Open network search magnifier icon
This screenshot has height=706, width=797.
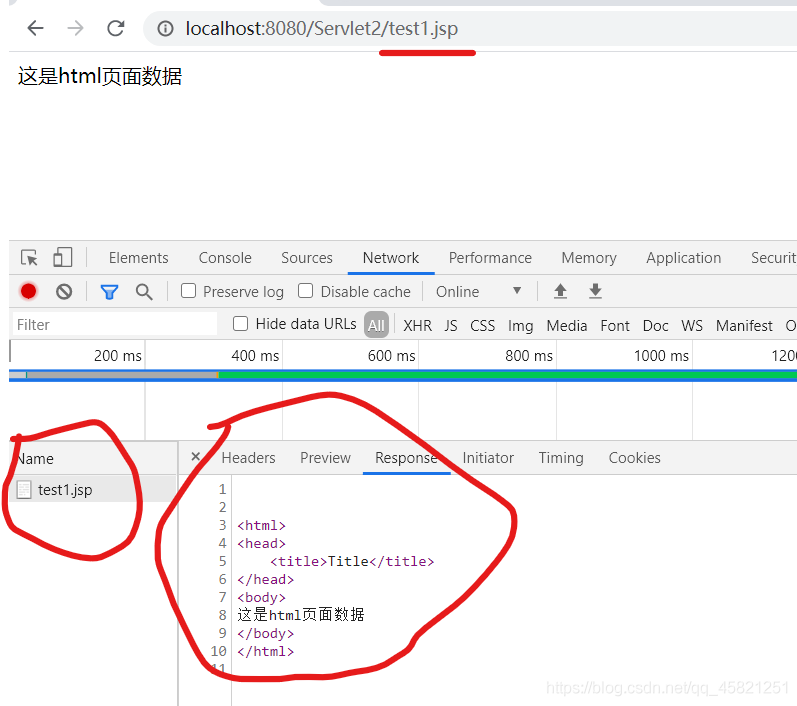click(x=144, y=292)
